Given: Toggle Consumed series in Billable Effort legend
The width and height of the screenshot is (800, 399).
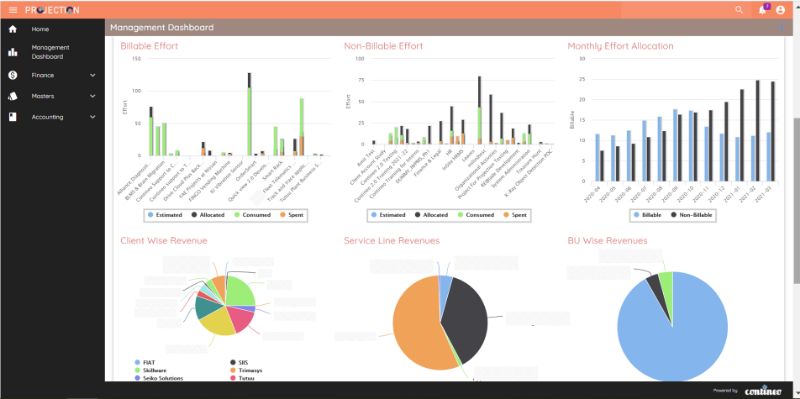Looking at the screenshot, I should point(252,215).
